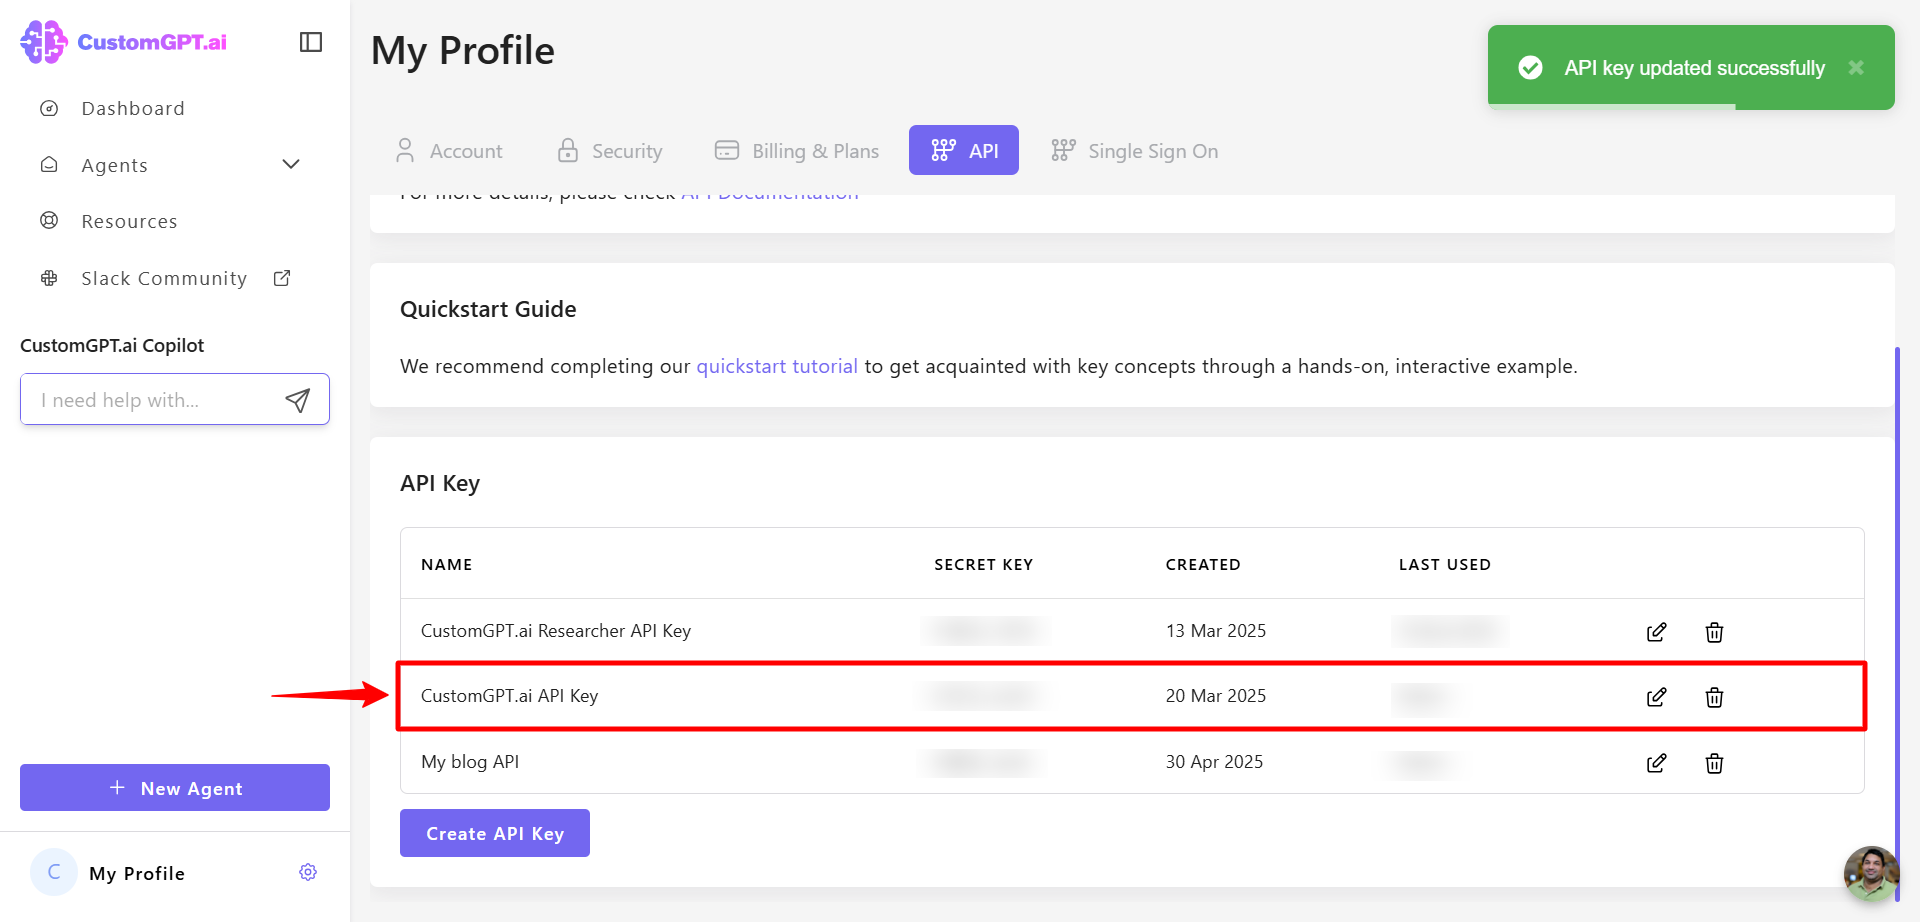Select the 'My blog API' name
The image size is (1920, 922).
tap(470, 762)
